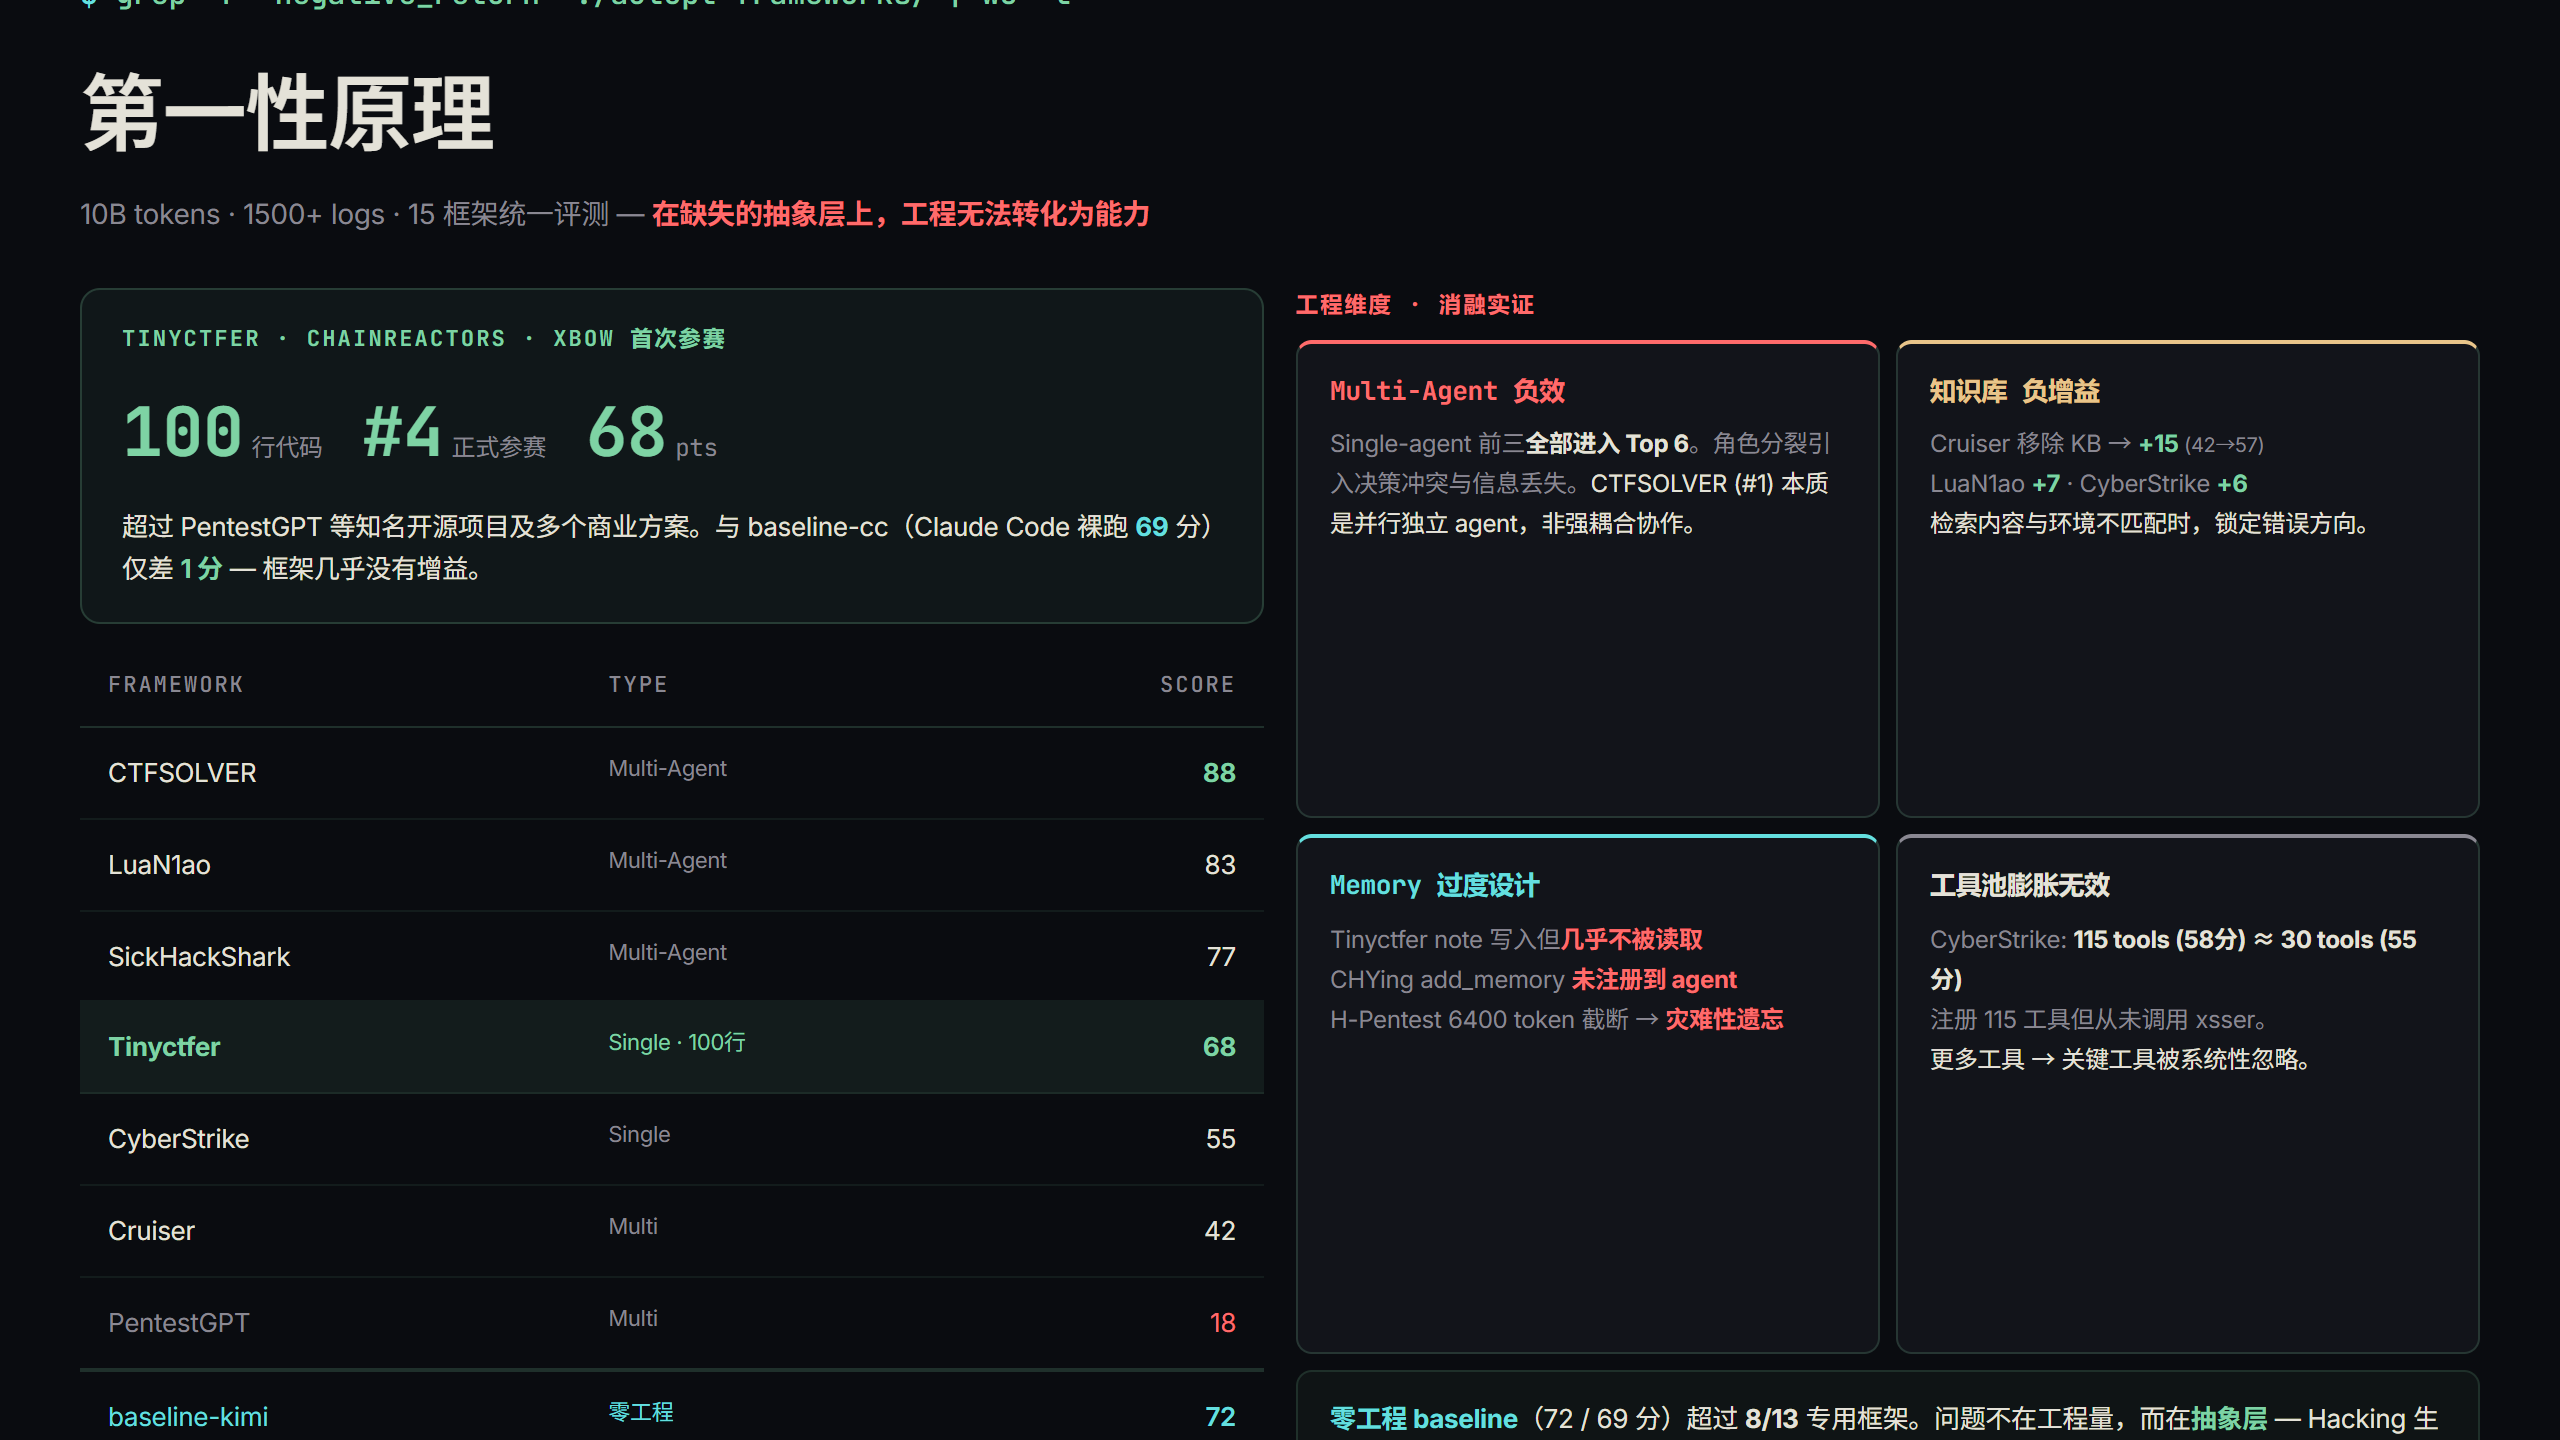The height and width of the screenshot is (1440, 2560).
Task: Click Tinyctfer's score 68 in table
Action: (1219, 1047)
